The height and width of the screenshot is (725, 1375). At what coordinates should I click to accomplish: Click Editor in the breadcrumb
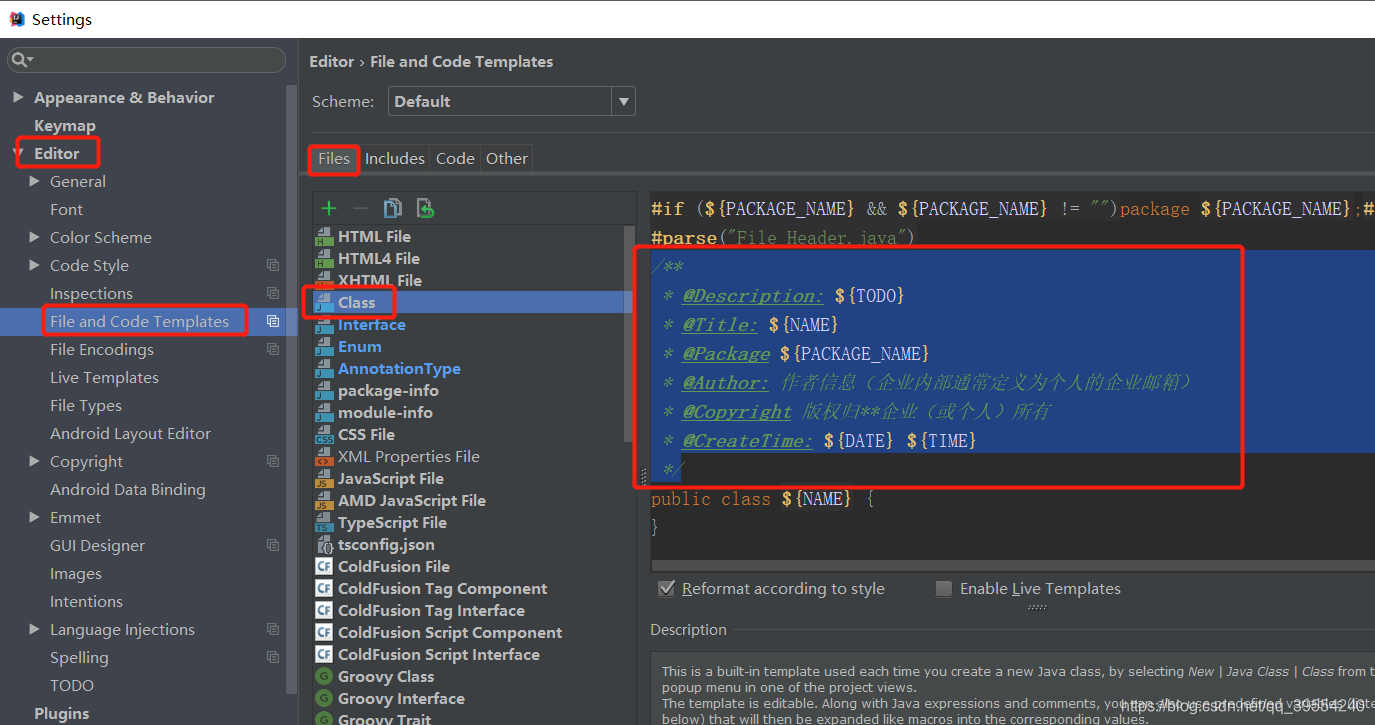pyautogui.click(x=332, y=61)
